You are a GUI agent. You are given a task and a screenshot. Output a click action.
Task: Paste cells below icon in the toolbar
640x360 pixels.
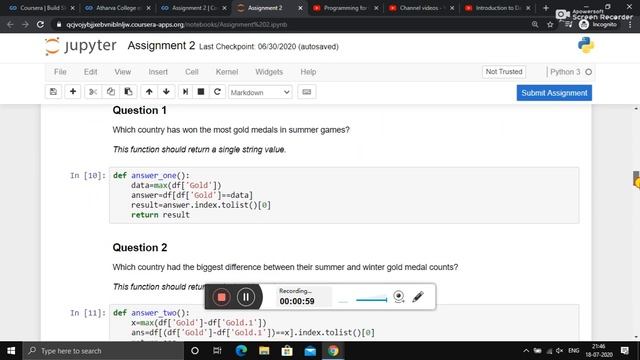click(x=128, y=92)
